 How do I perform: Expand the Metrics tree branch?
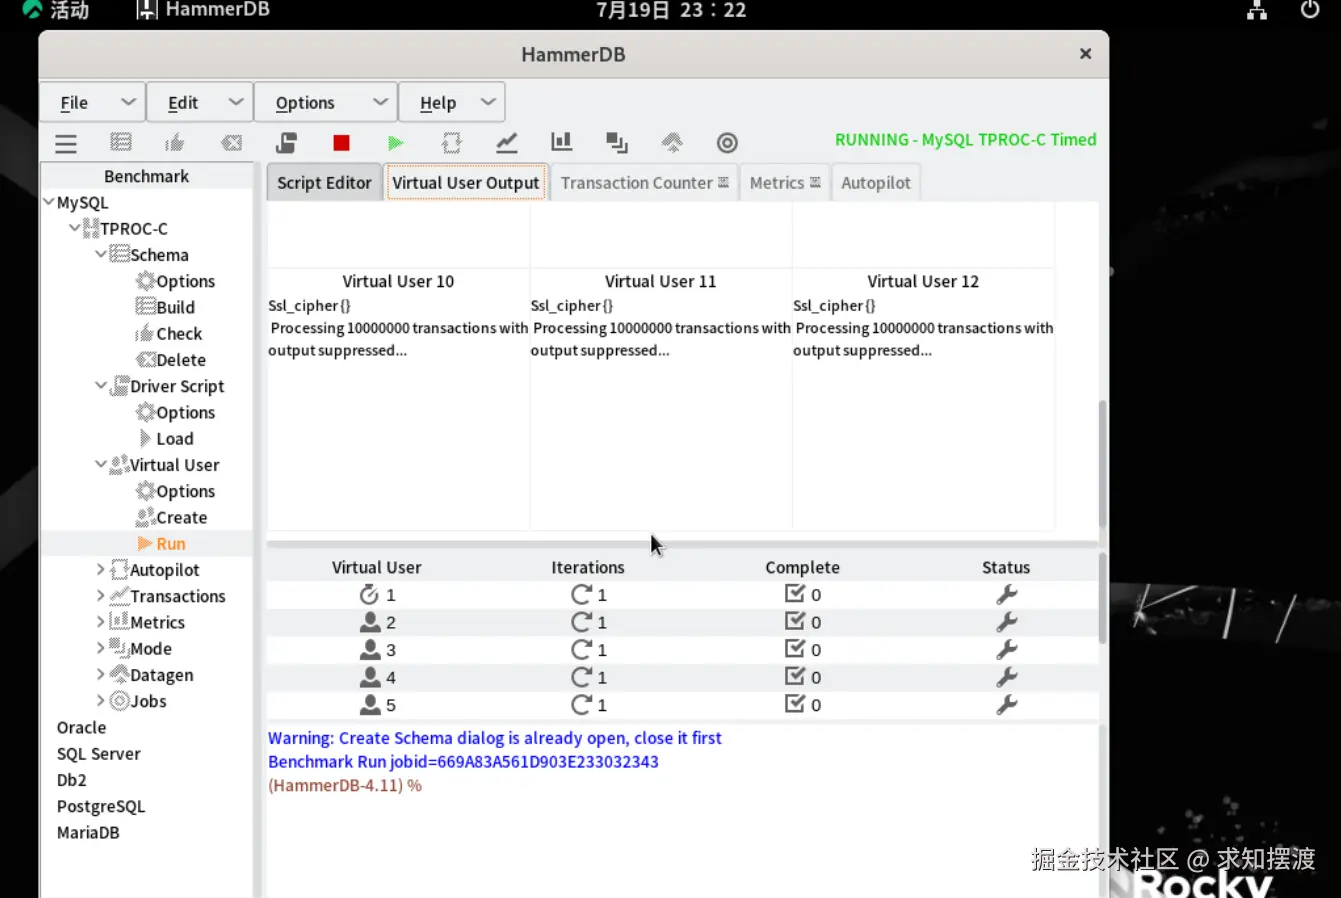pos(101,621)
